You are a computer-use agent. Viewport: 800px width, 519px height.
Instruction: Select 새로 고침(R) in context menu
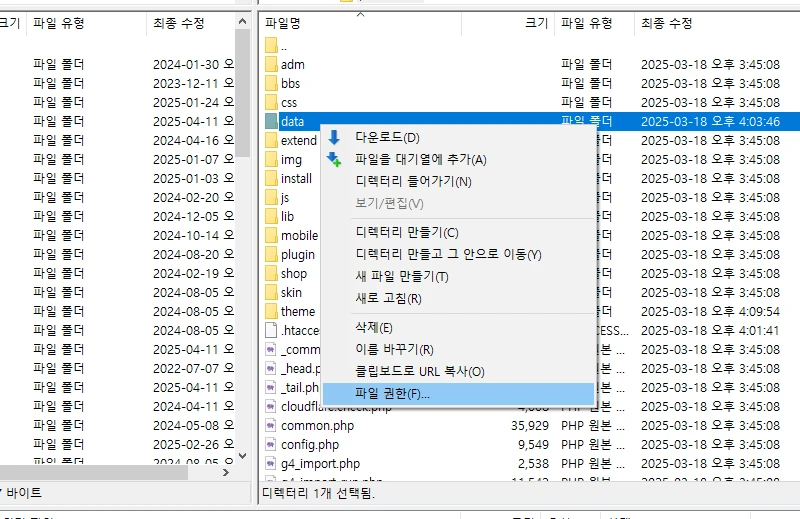[x=459, y=298]
